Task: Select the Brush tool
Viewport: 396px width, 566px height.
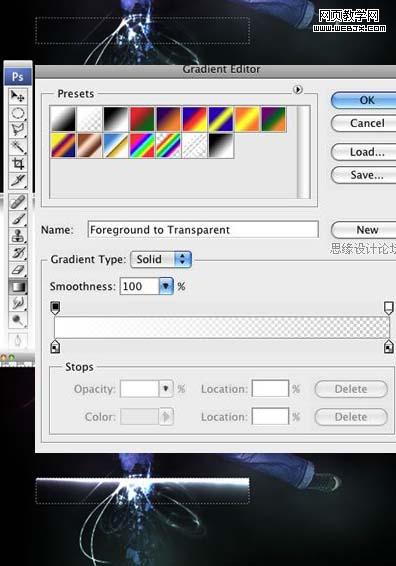Action: 18,219
